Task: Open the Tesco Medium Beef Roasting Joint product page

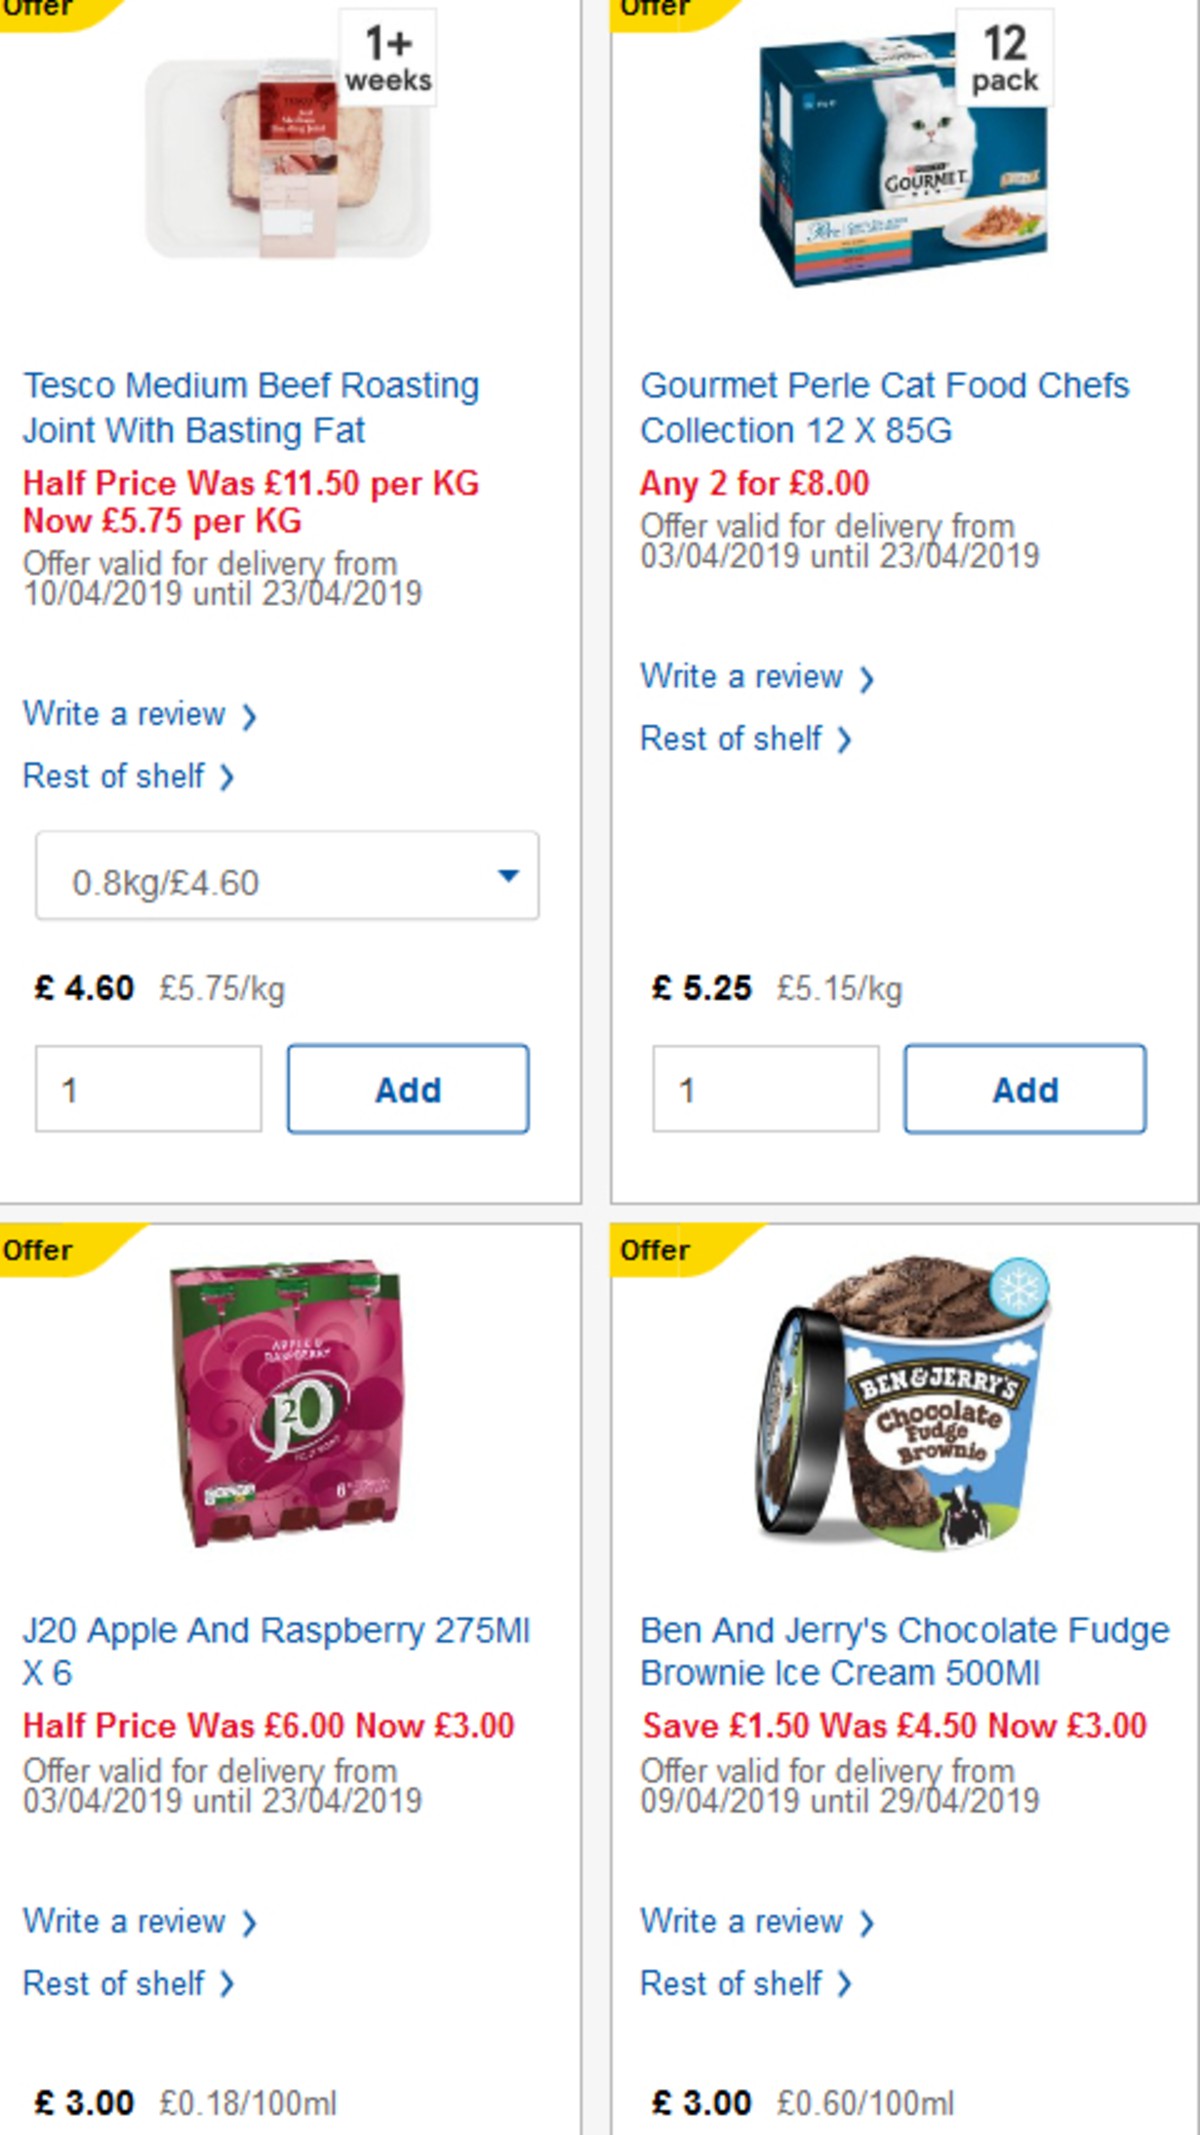Action: tap(251, 407)
